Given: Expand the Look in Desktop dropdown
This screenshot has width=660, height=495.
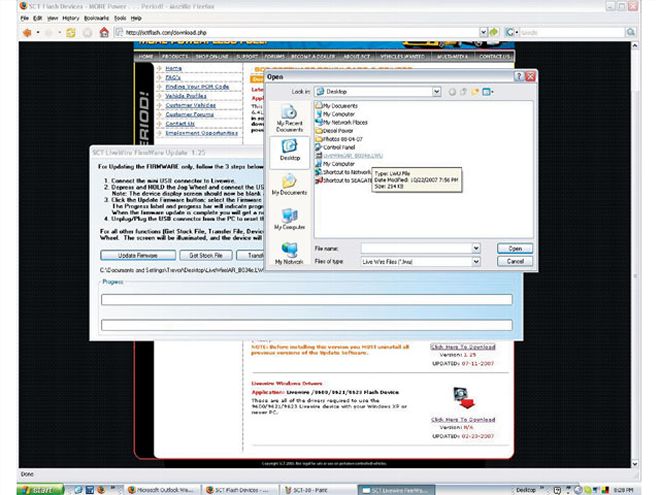Looking at the screenshot, I should [x=436, y=91].
